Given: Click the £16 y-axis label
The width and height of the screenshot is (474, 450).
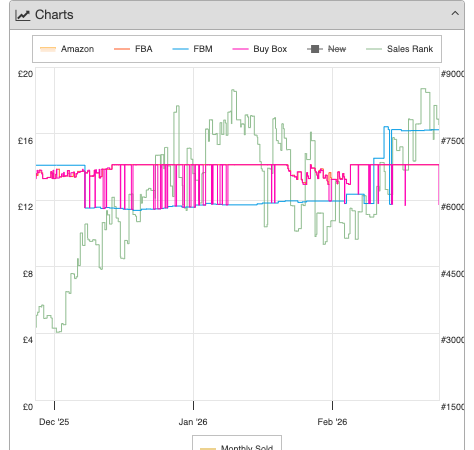Looking at the screenshot, I should point(26,141).
